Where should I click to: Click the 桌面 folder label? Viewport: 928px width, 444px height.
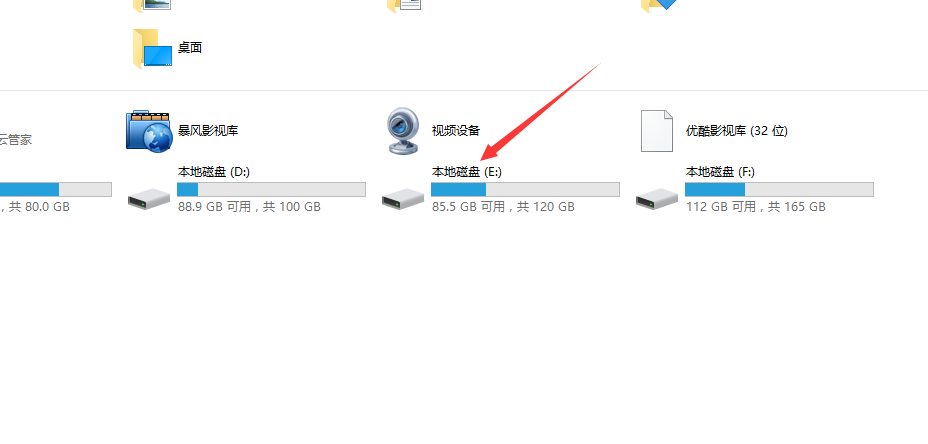click(190, 48)
